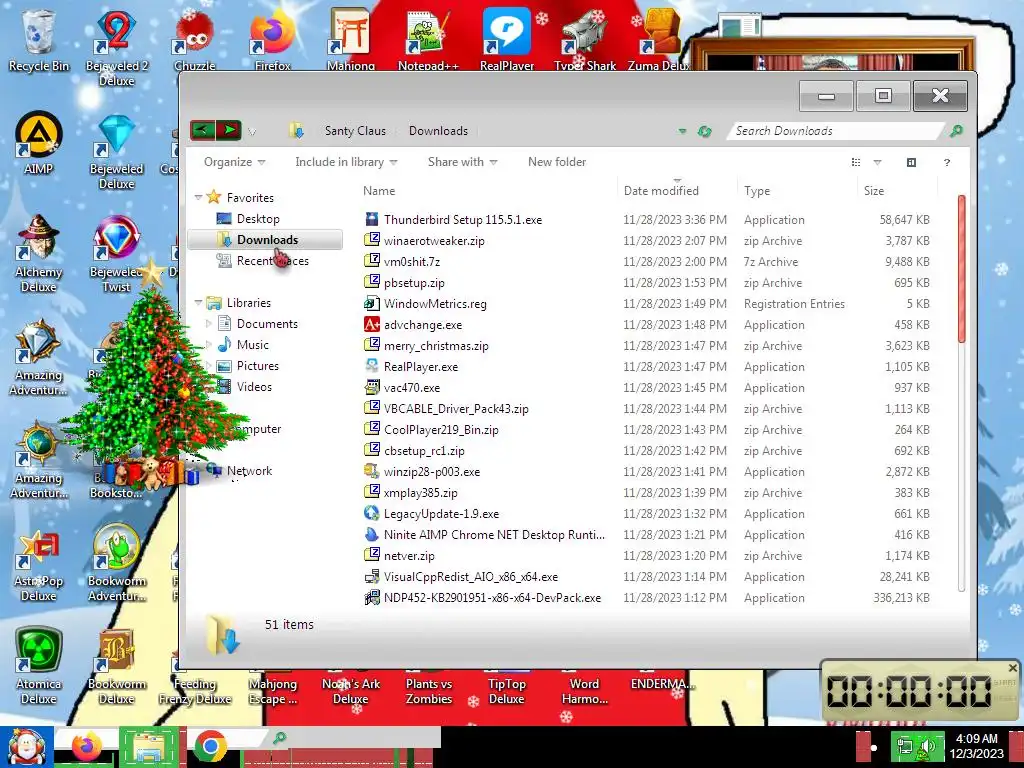Select advchange.exe file icon
This screenshot has width=1024, height=768.
click(x=372, y=325)
